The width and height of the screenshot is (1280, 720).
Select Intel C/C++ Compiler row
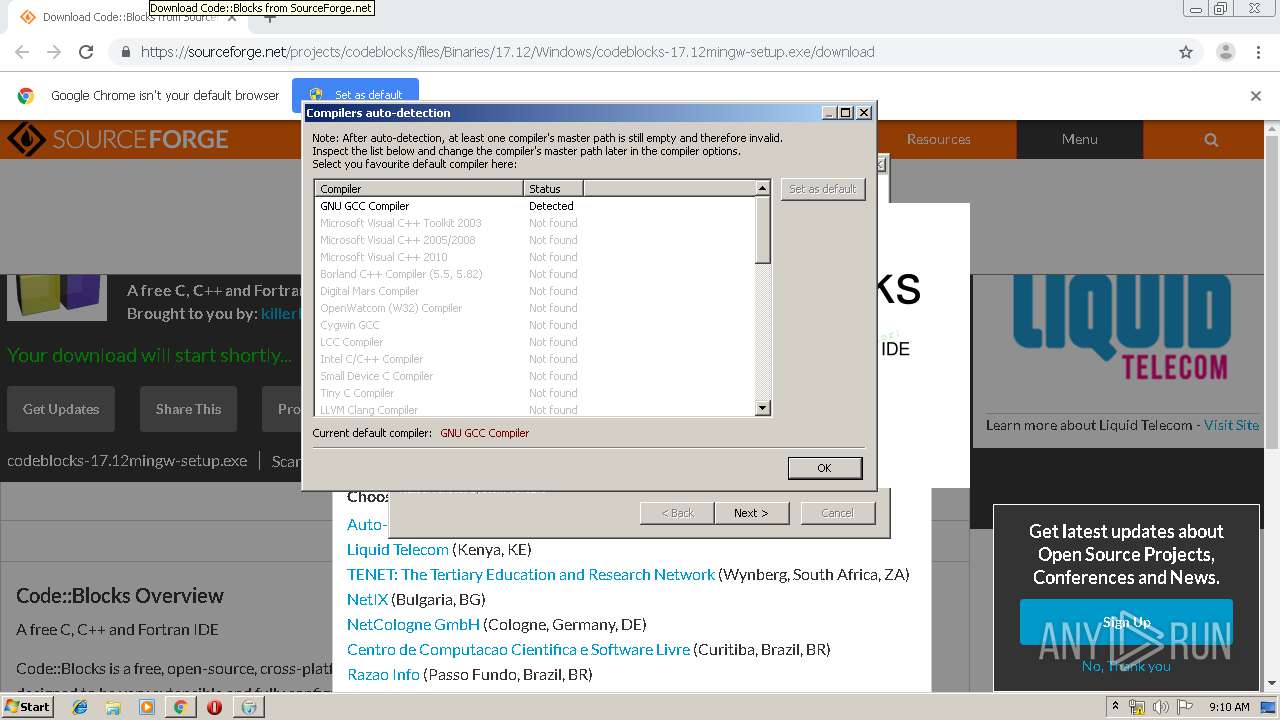click(x=536, y=359)
